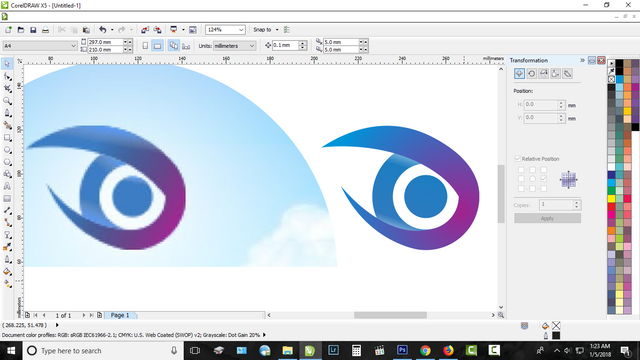Select the Color Eyedropper tool
Screen dimensions: 640x360
coord(7,247)
